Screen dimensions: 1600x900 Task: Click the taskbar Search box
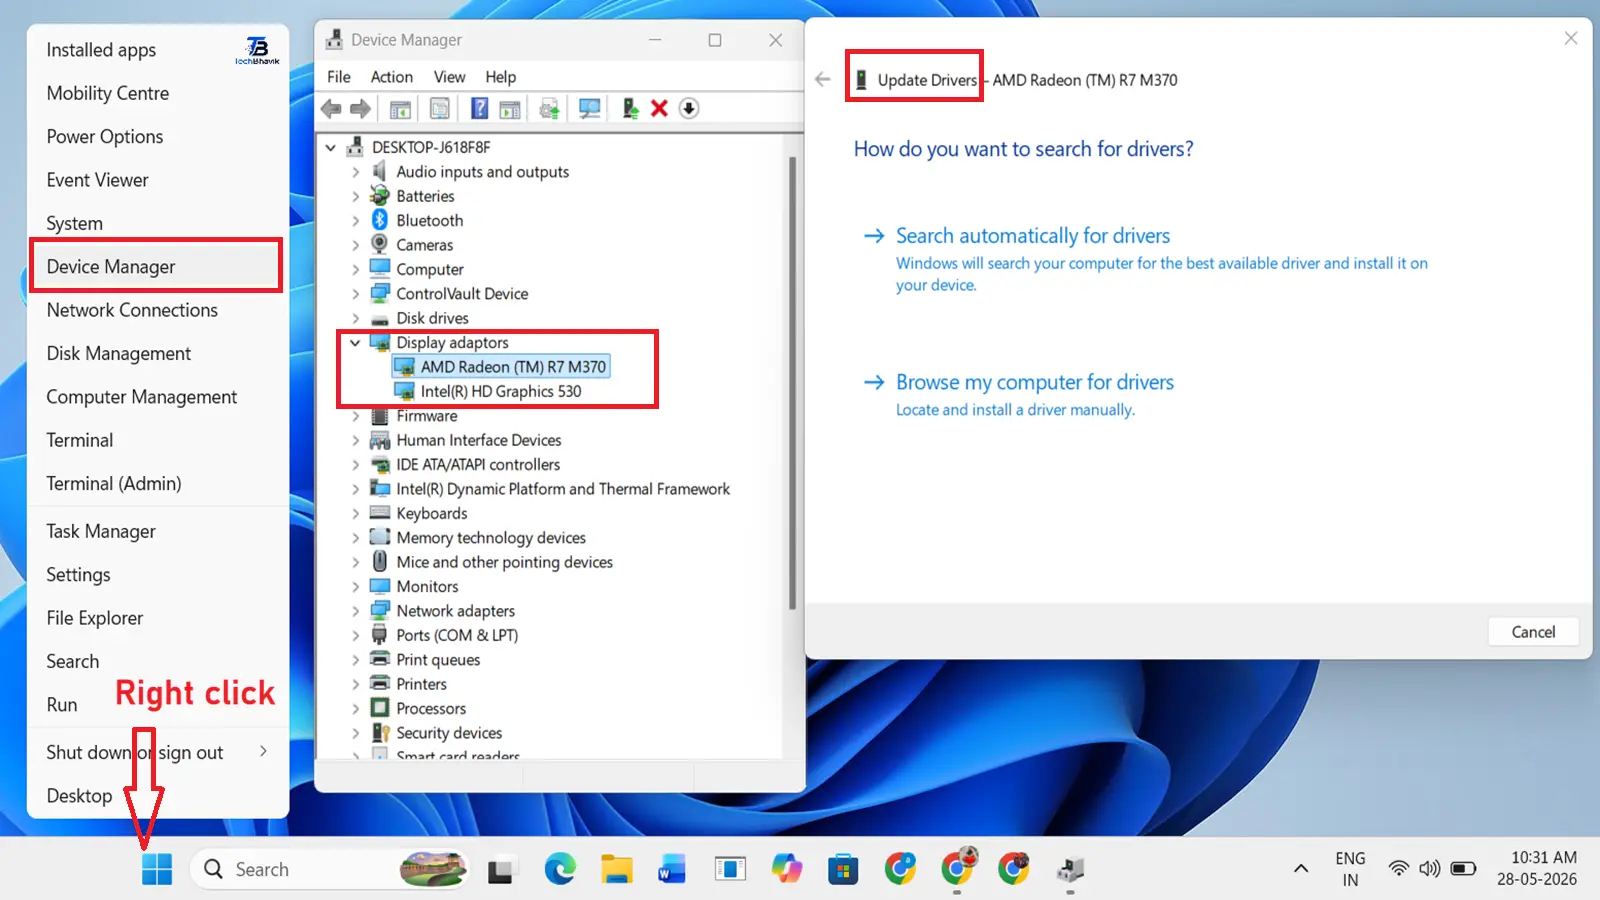point(331,869)
